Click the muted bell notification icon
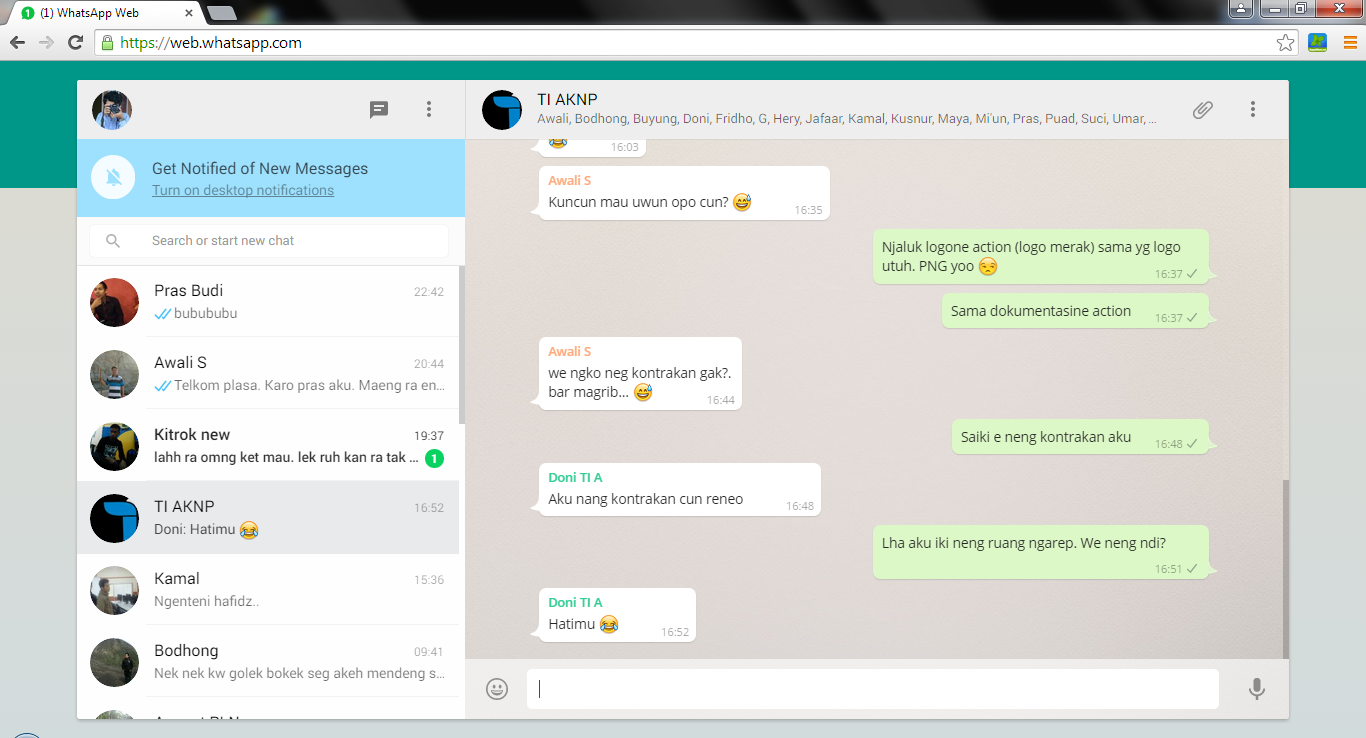1366x738 pixels. 113,178
